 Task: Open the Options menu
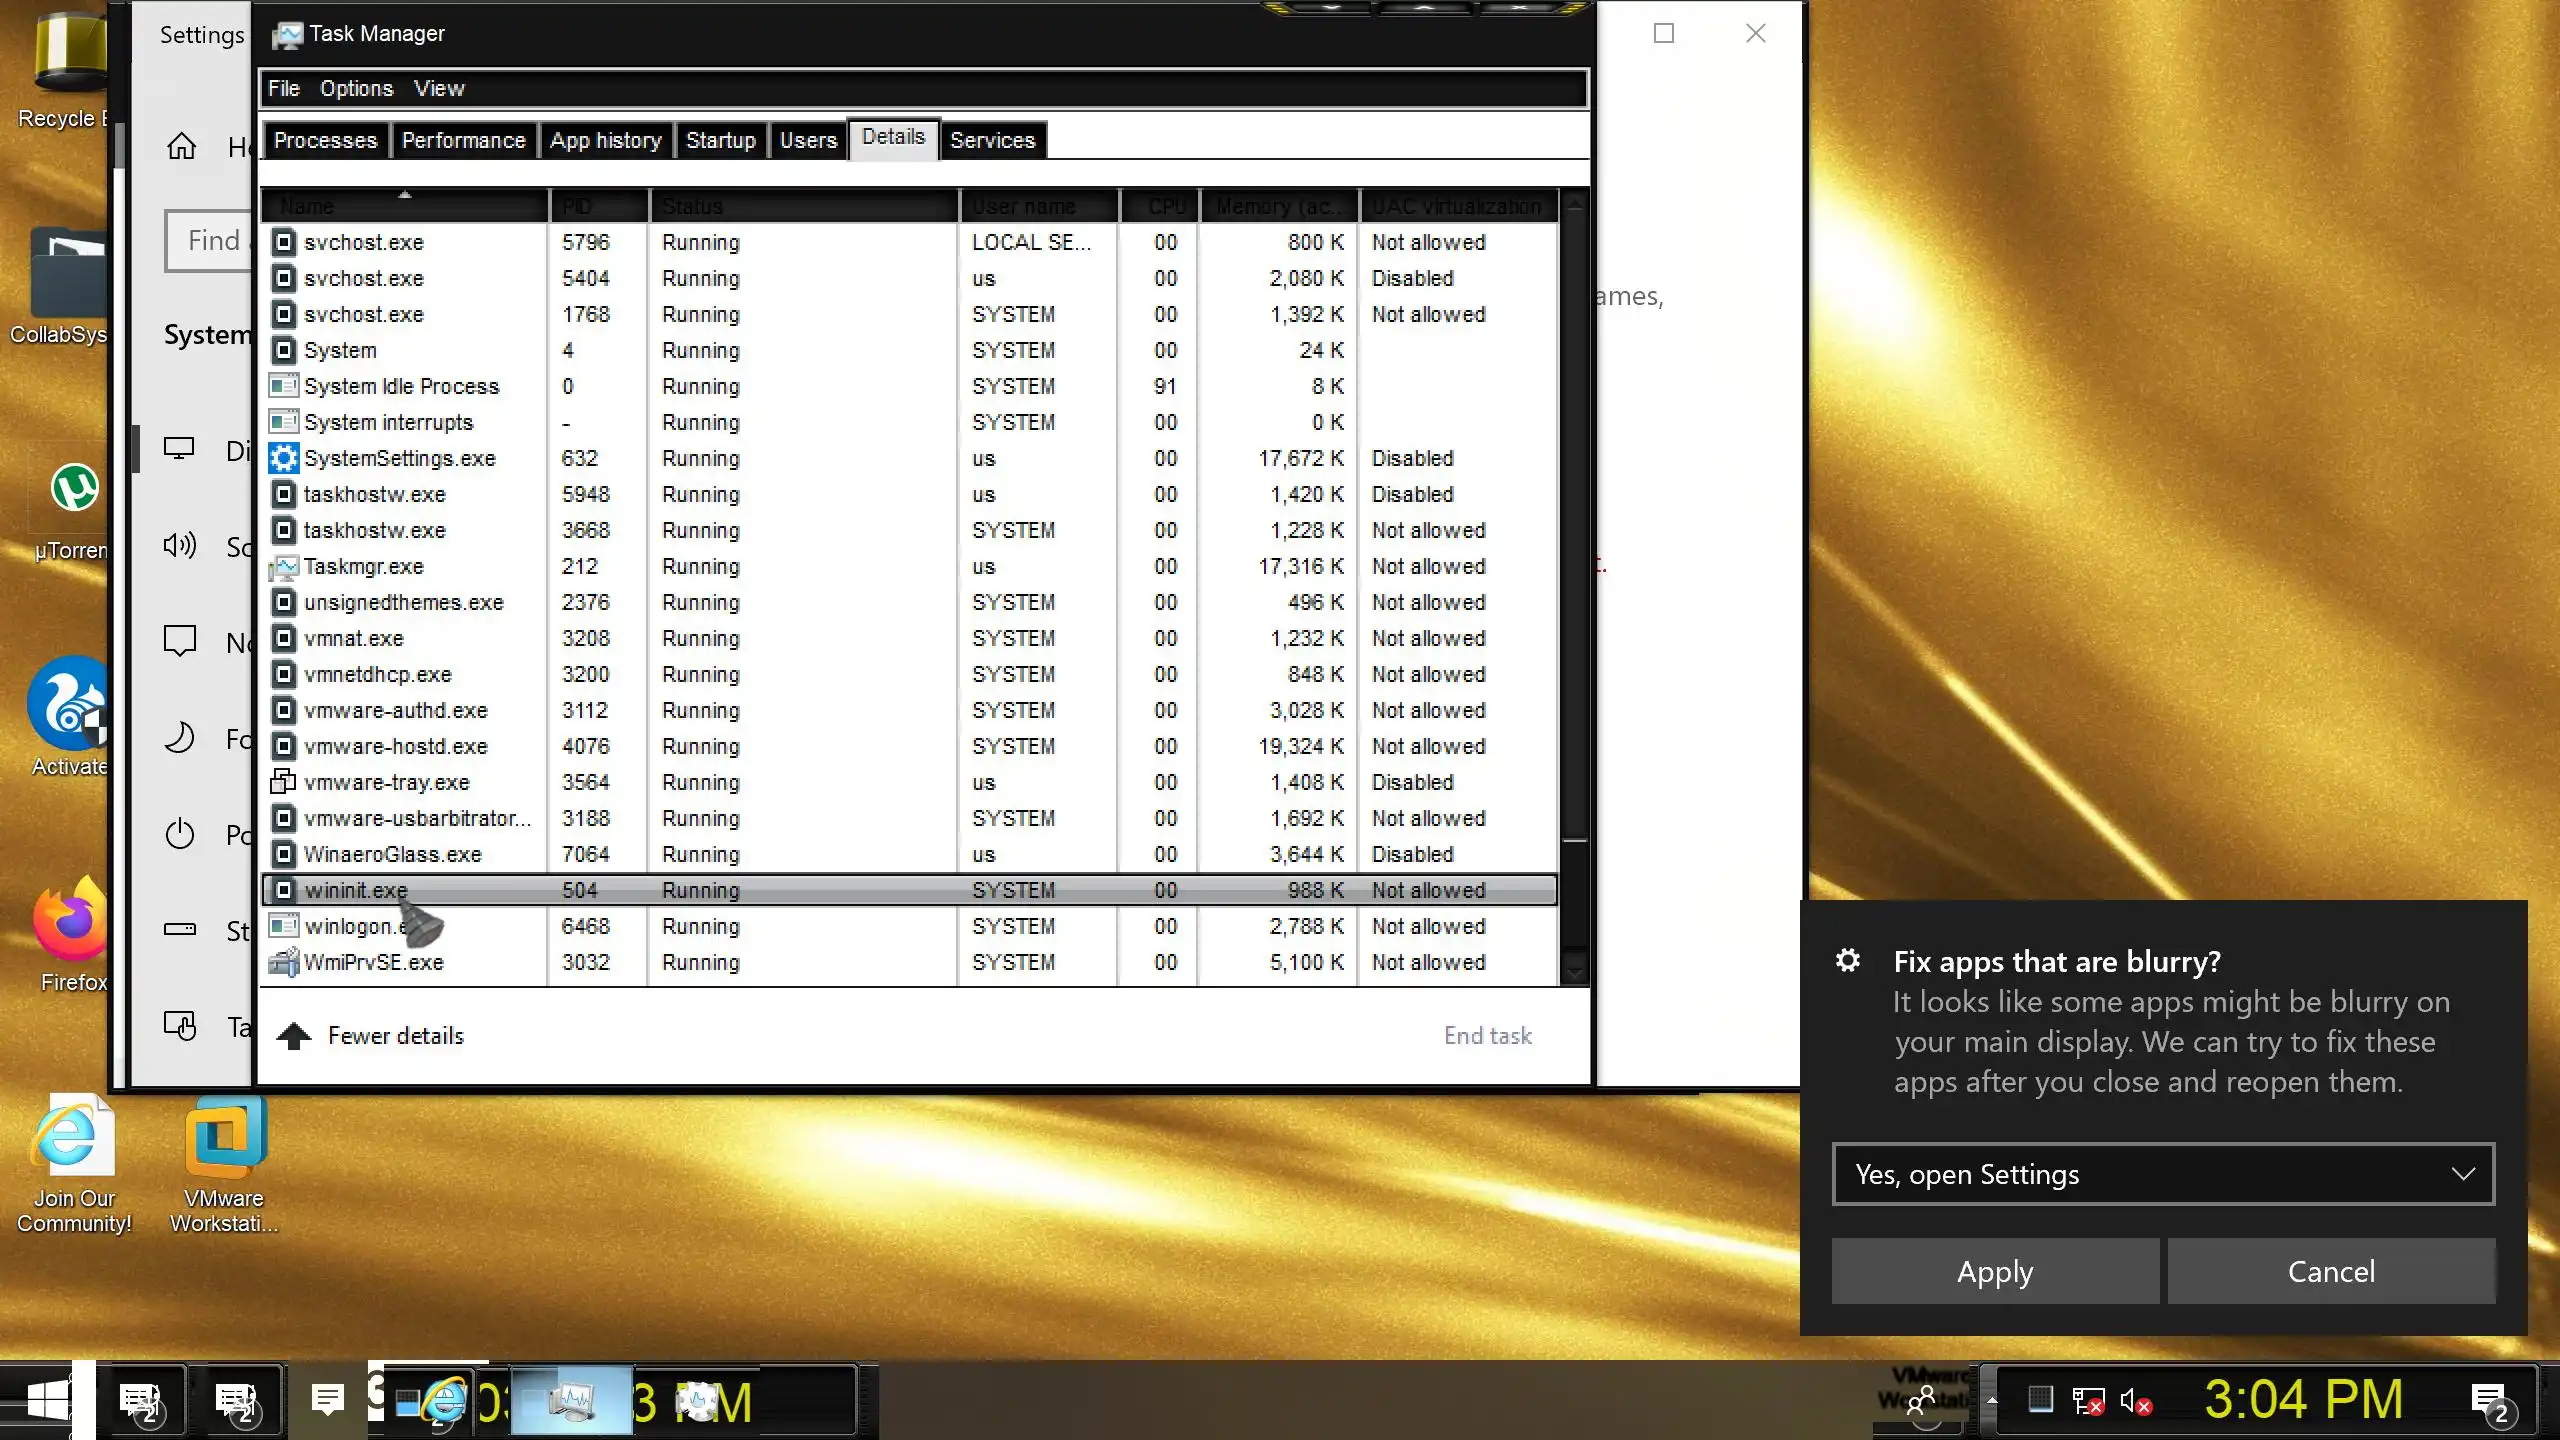[356, 88]
